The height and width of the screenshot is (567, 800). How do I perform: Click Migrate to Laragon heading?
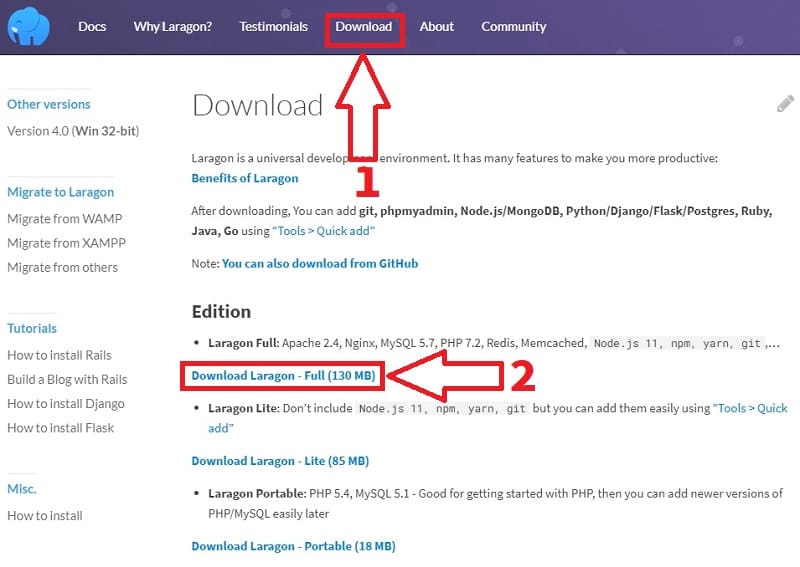[61, 192]
